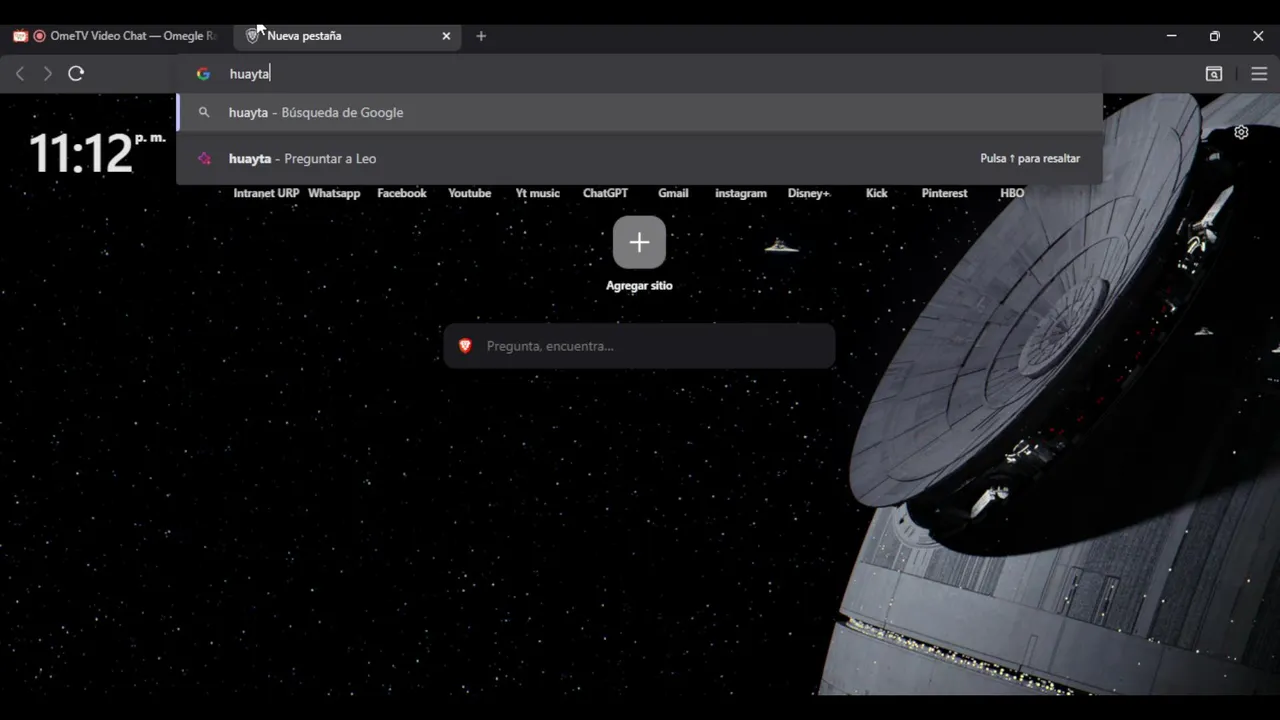This screenshot has width=1280, height=720.
Task: Open new tab with the plus button
Action: tap(481, 36)
